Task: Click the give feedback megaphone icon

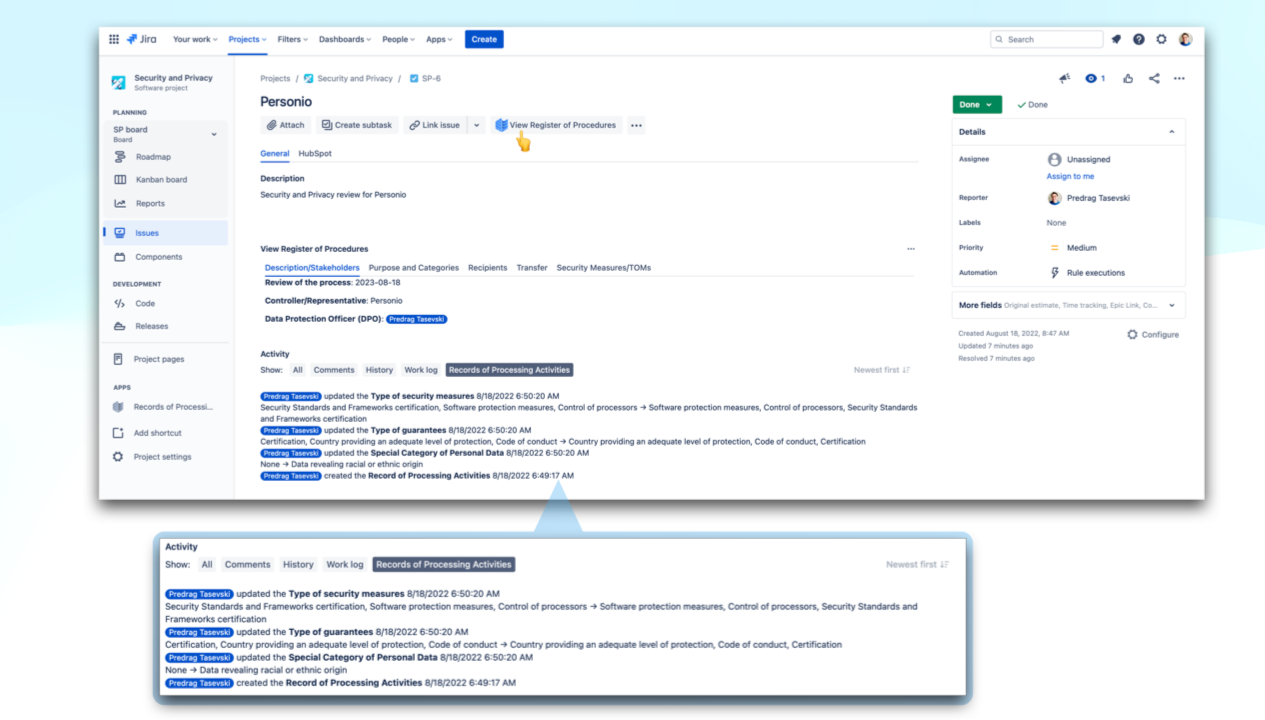Action: [1065, 78]
